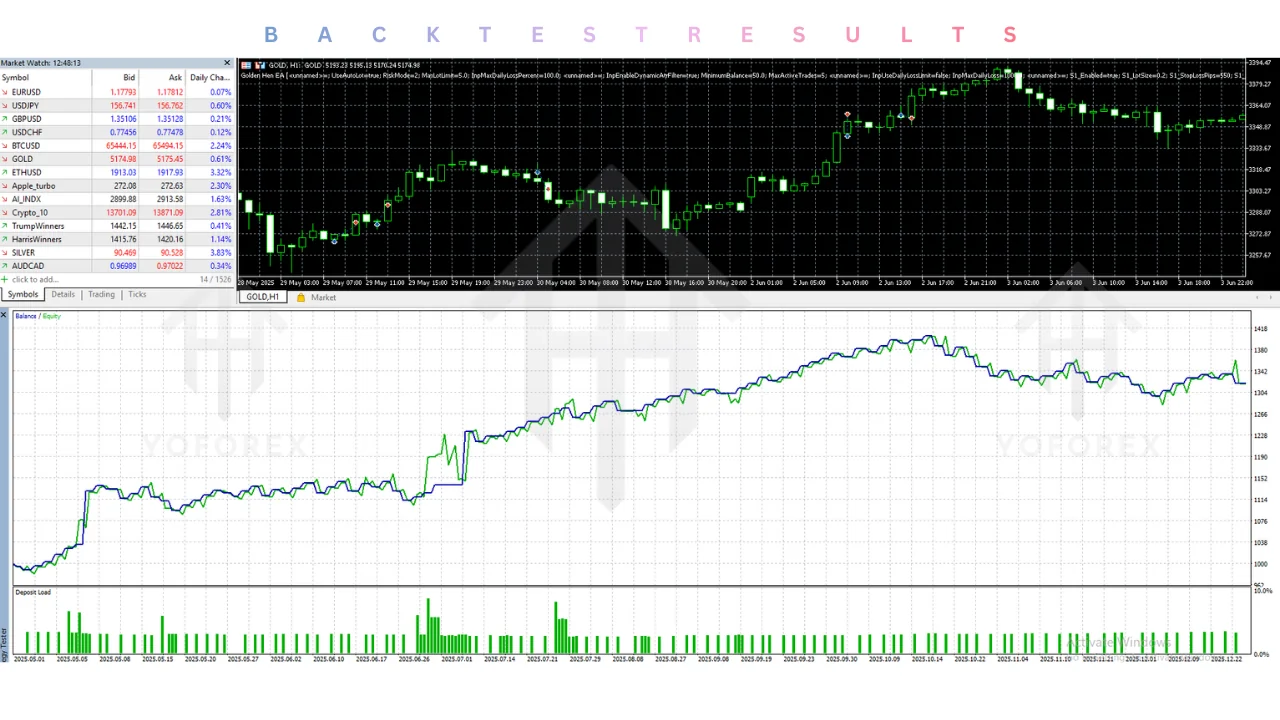The width and height of the screenshot is (1280, 720).
Task: Click the down arrow icon beside SILVER
Action: click(x=5, y=253)
